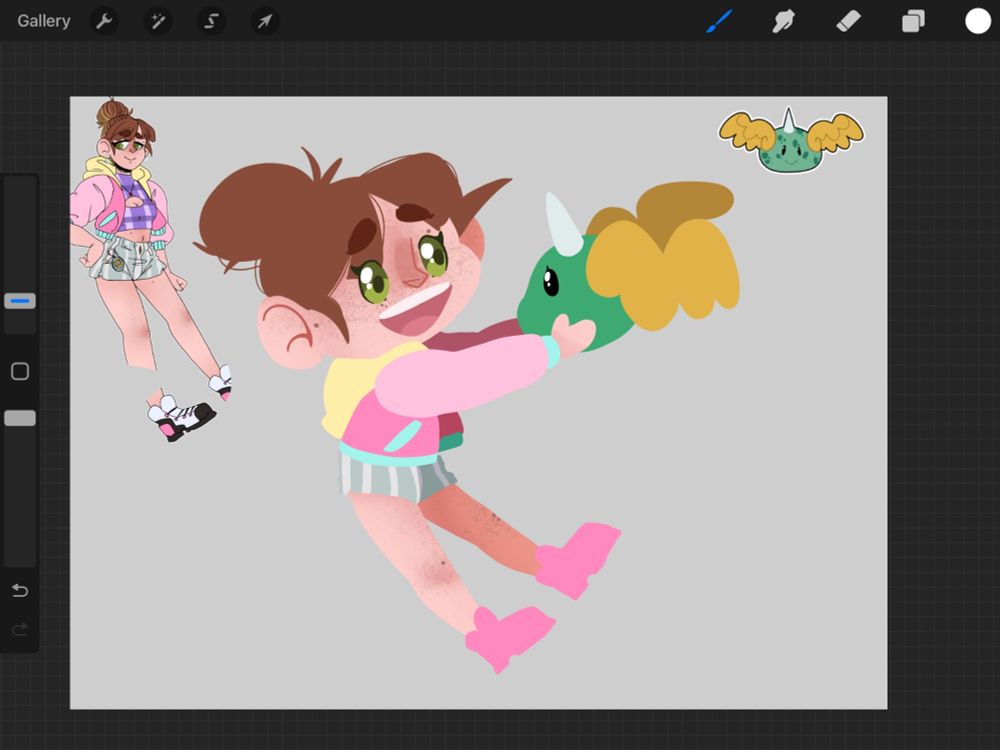Image resolution: width=1000 pixels, height=750 pixels.
Task: Redo the last undone action
Action: 20,630
